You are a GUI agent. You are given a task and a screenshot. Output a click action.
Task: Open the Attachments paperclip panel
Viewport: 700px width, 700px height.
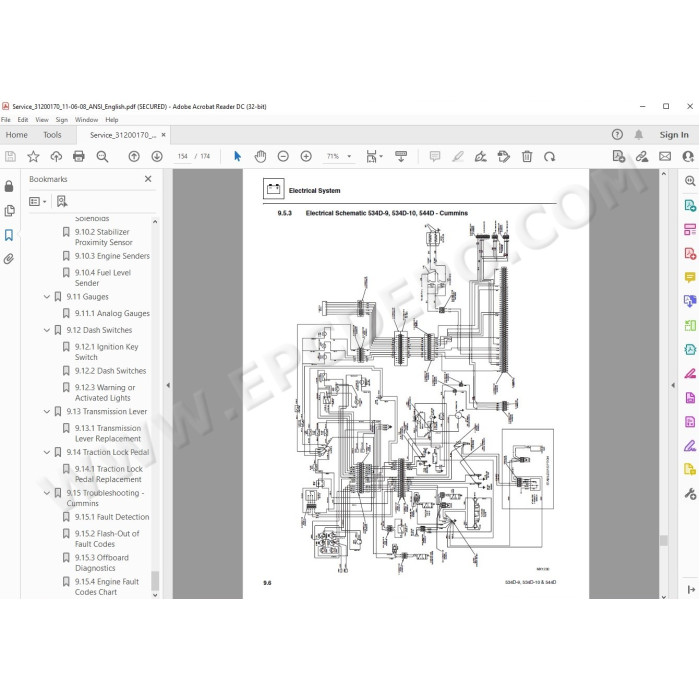(x=9, y=259)
